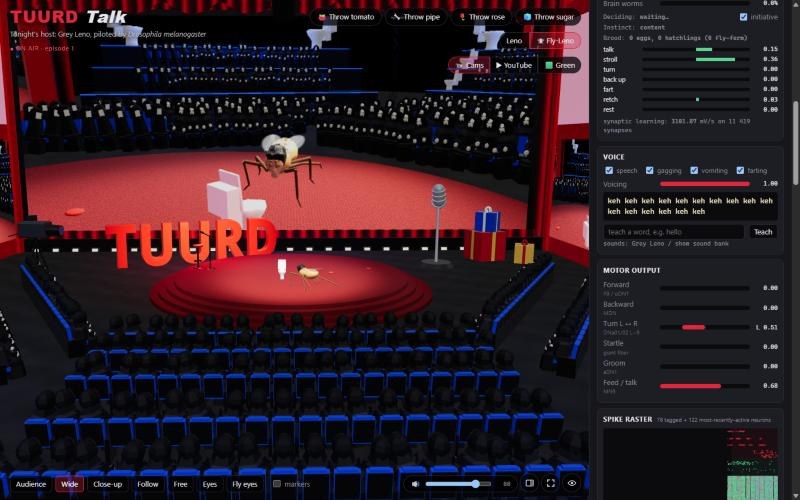Click the 'stroll' behavior row label
800x500 pixels.
(610, 60)
